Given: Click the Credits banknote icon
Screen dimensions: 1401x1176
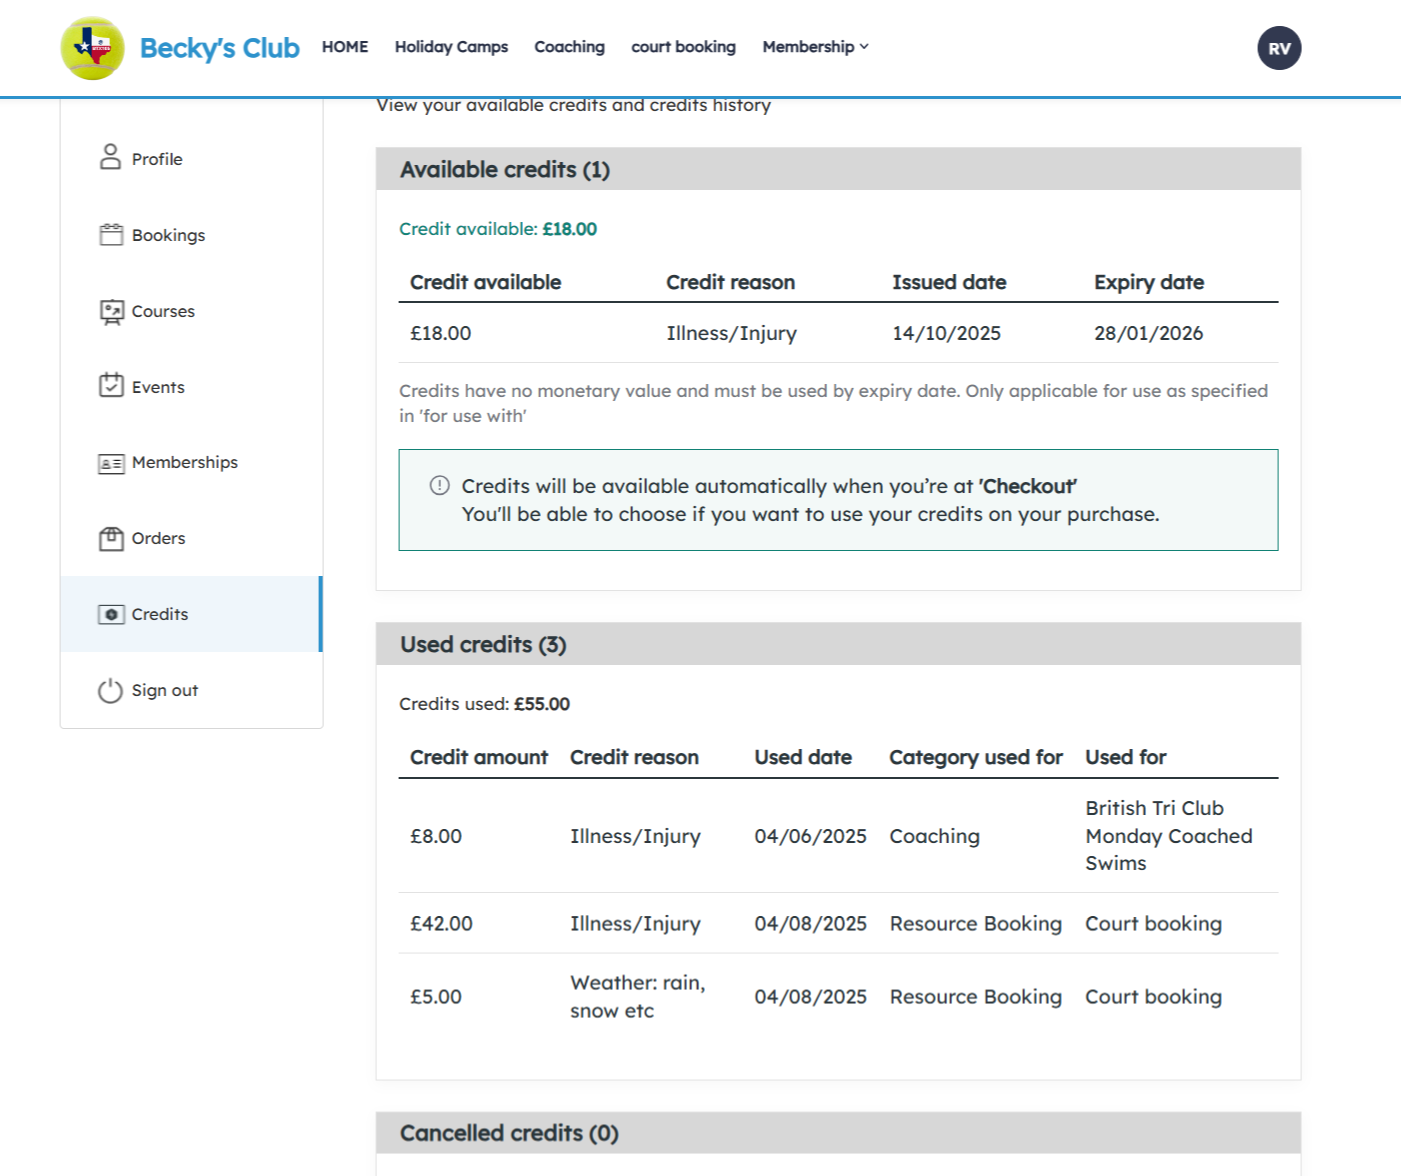Looking at the screenshot, I should 111,614.
